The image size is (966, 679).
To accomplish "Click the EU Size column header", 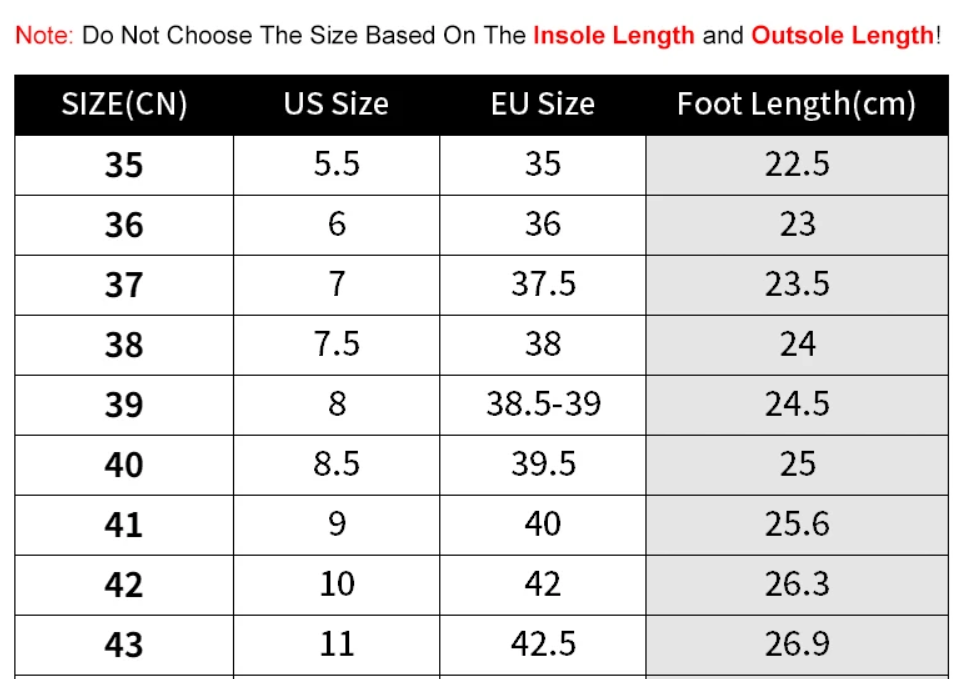I will click(x=543, y=104).
